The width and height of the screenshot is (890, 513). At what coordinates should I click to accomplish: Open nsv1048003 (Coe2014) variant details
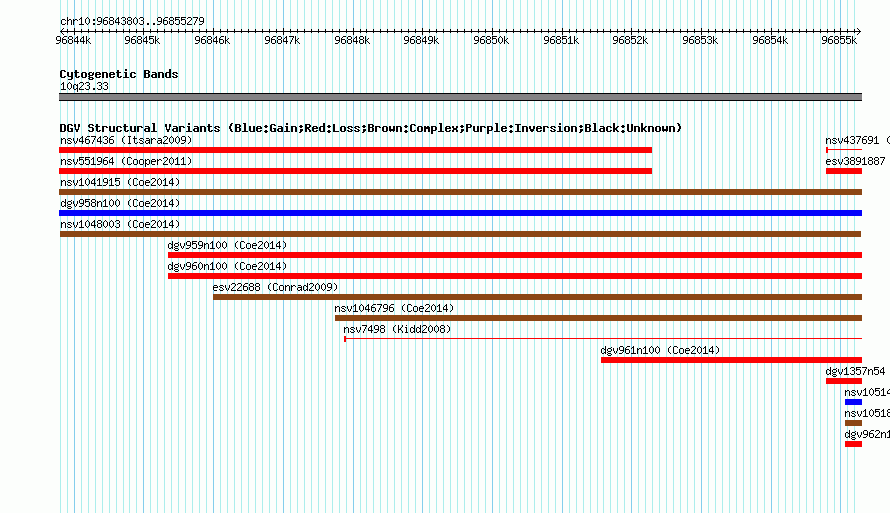120,224
